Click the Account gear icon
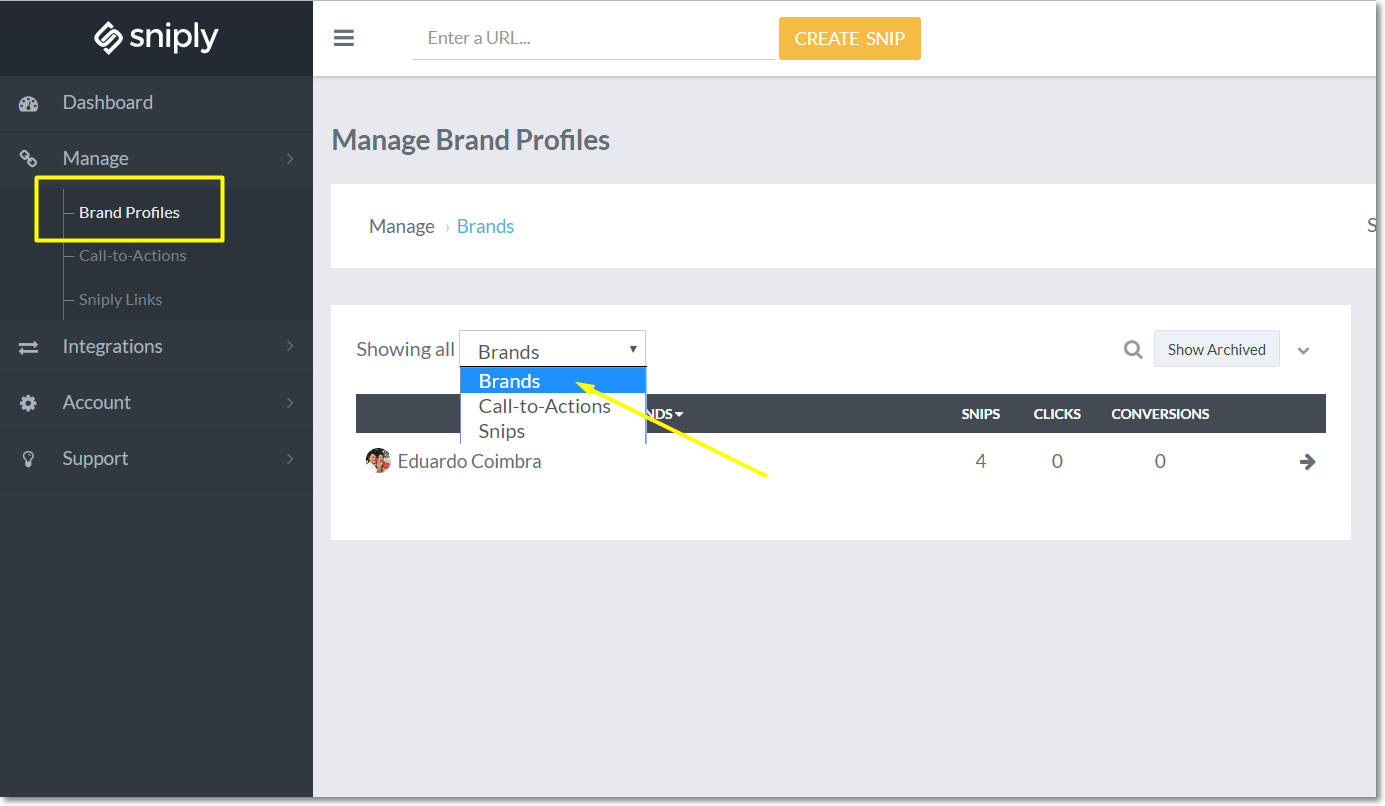1385x806 pixels. coord(28,403)
